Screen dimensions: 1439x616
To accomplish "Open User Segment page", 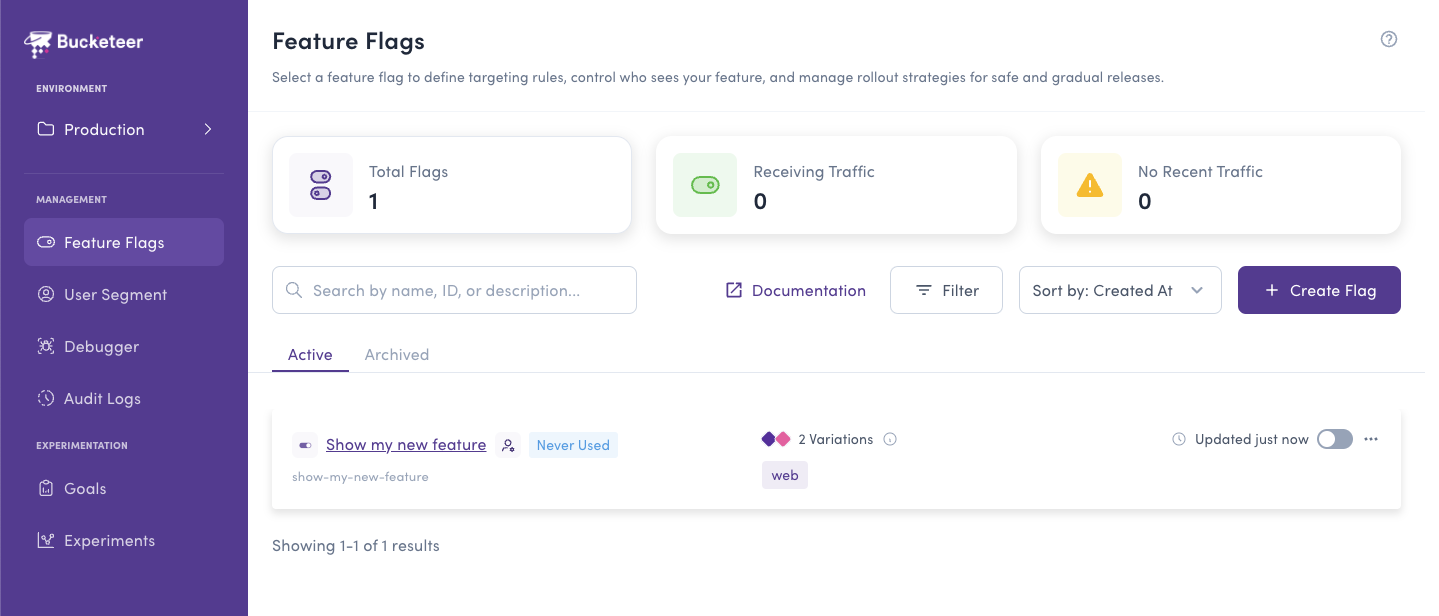I will (x=124, y=294).
